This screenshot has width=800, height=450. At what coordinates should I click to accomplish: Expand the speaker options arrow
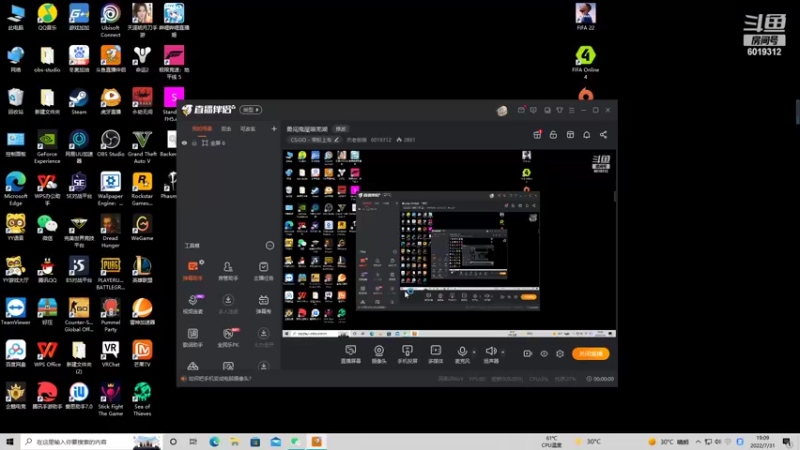(x=503, y=352)
